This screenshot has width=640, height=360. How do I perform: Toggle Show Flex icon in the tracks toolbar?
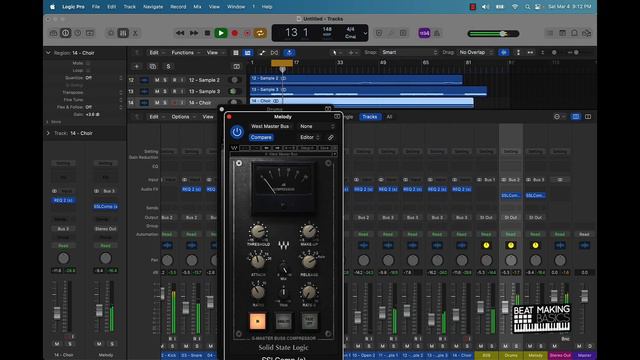(274, 53)
